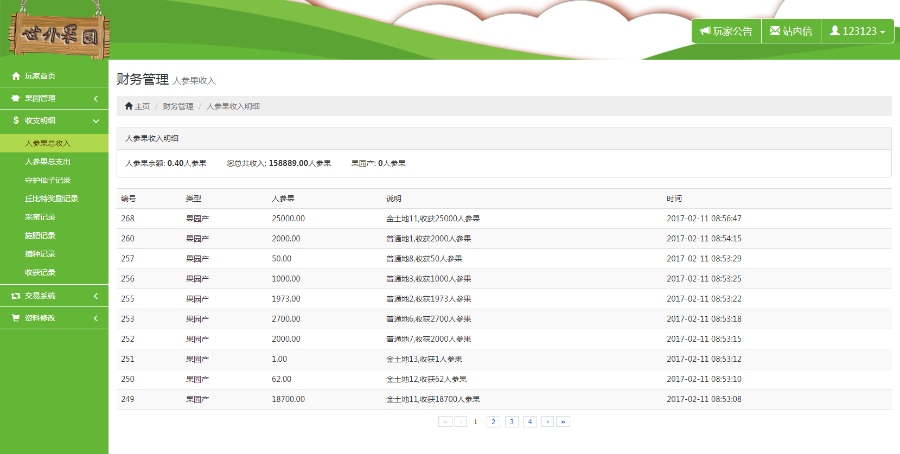Open 人参果总支出 in the sidebar
Viewport: 900px width, 454px height.
coord(48,161)
